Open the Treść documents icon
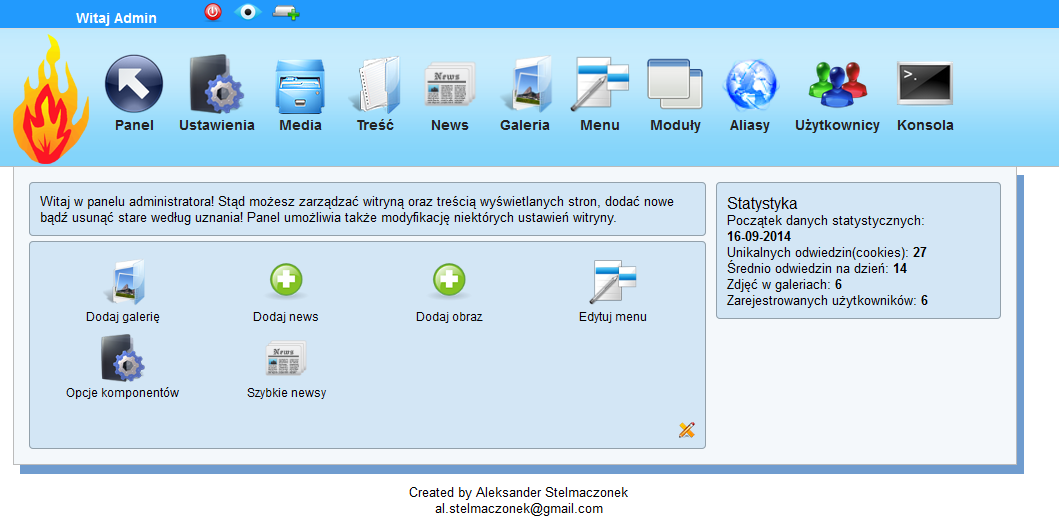Screen dimensions: 1059x530 (375, 85)
